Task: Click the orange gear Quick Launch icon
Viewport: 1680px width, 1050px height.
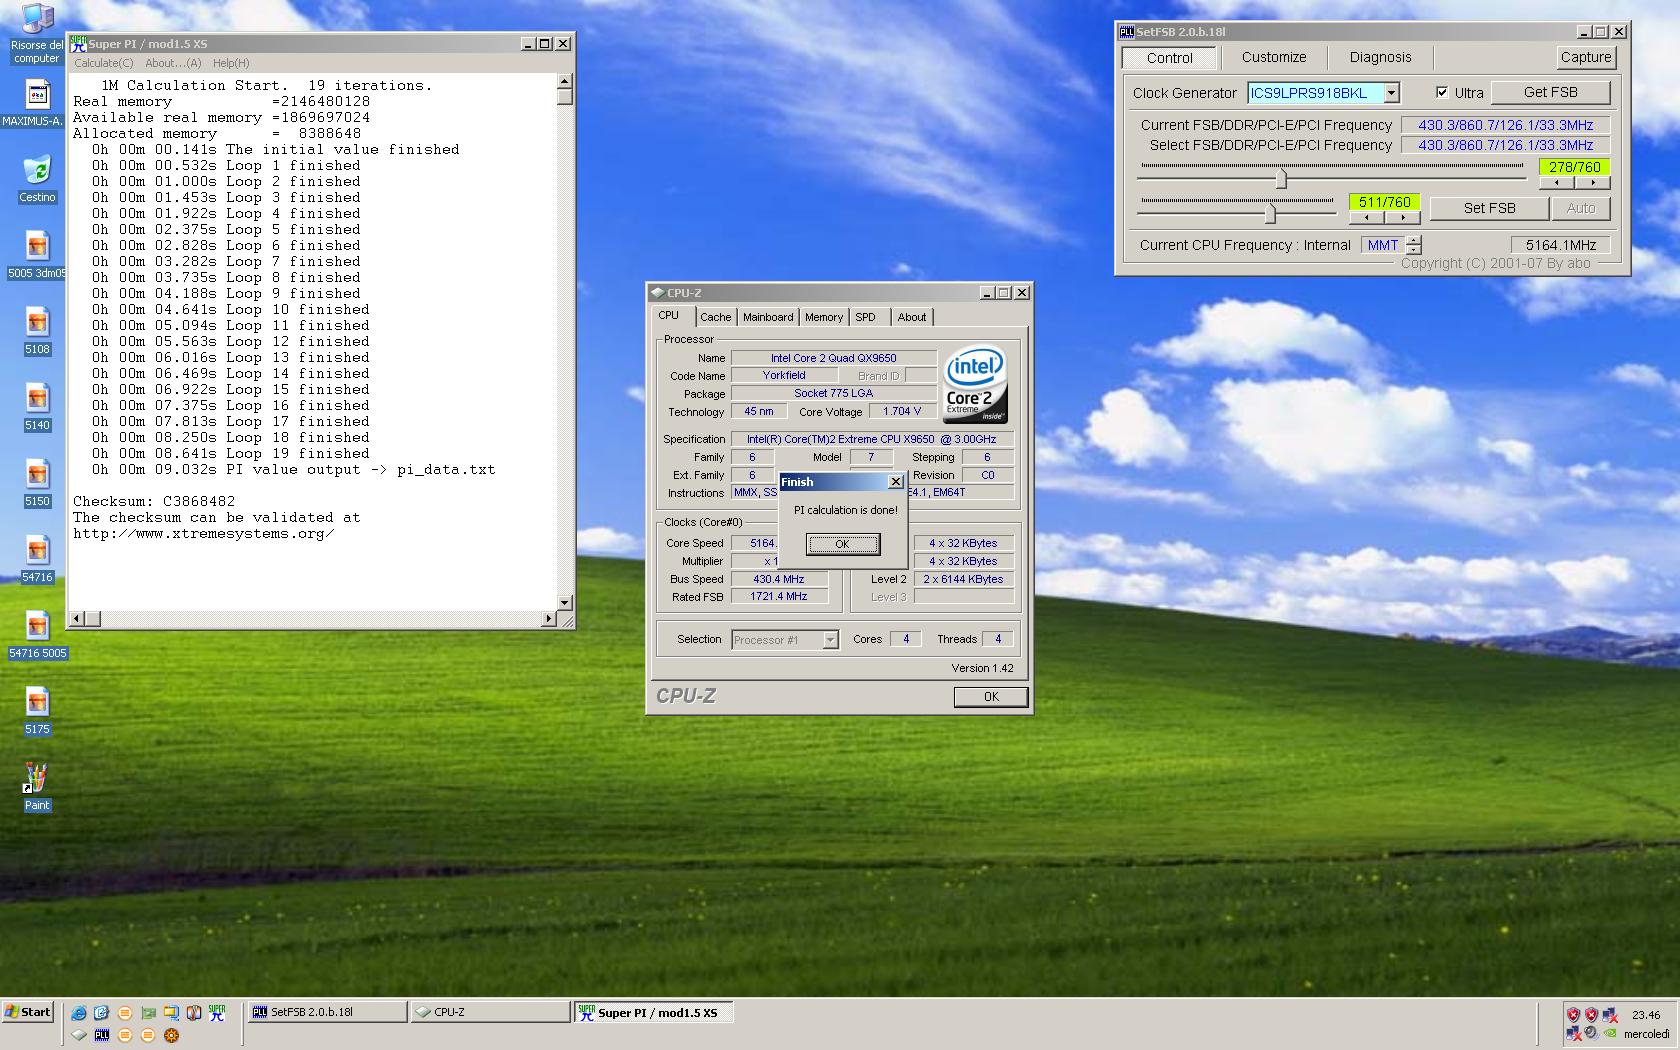Action: pos(171,1035)
